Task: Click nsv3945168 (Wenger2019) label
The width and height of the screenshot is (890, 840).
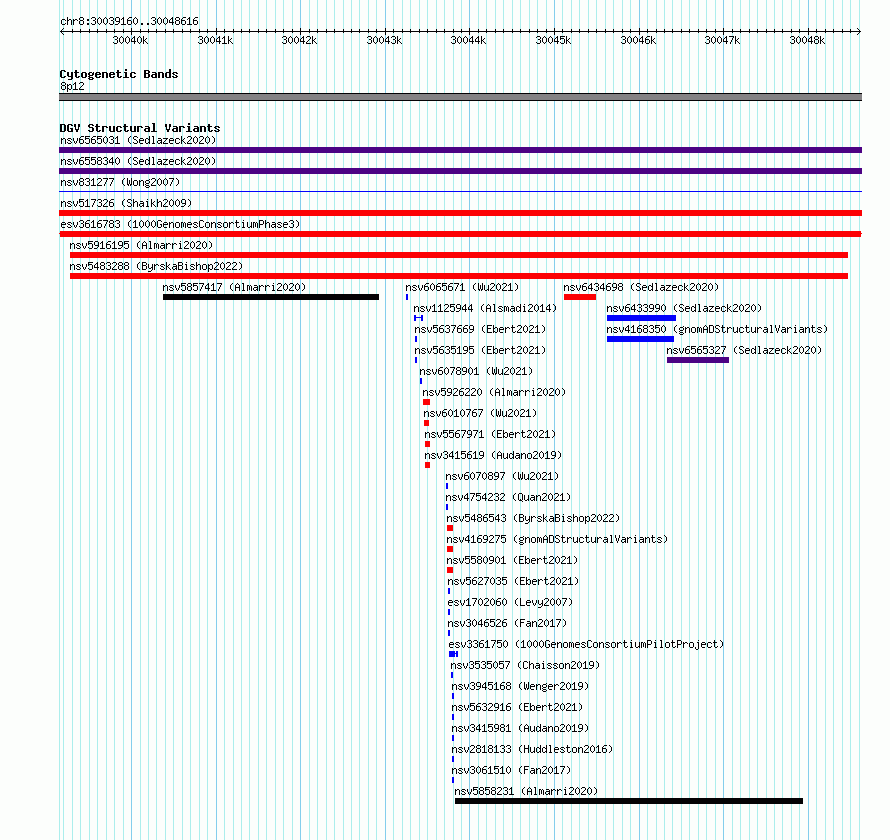Action: point(520,686)
